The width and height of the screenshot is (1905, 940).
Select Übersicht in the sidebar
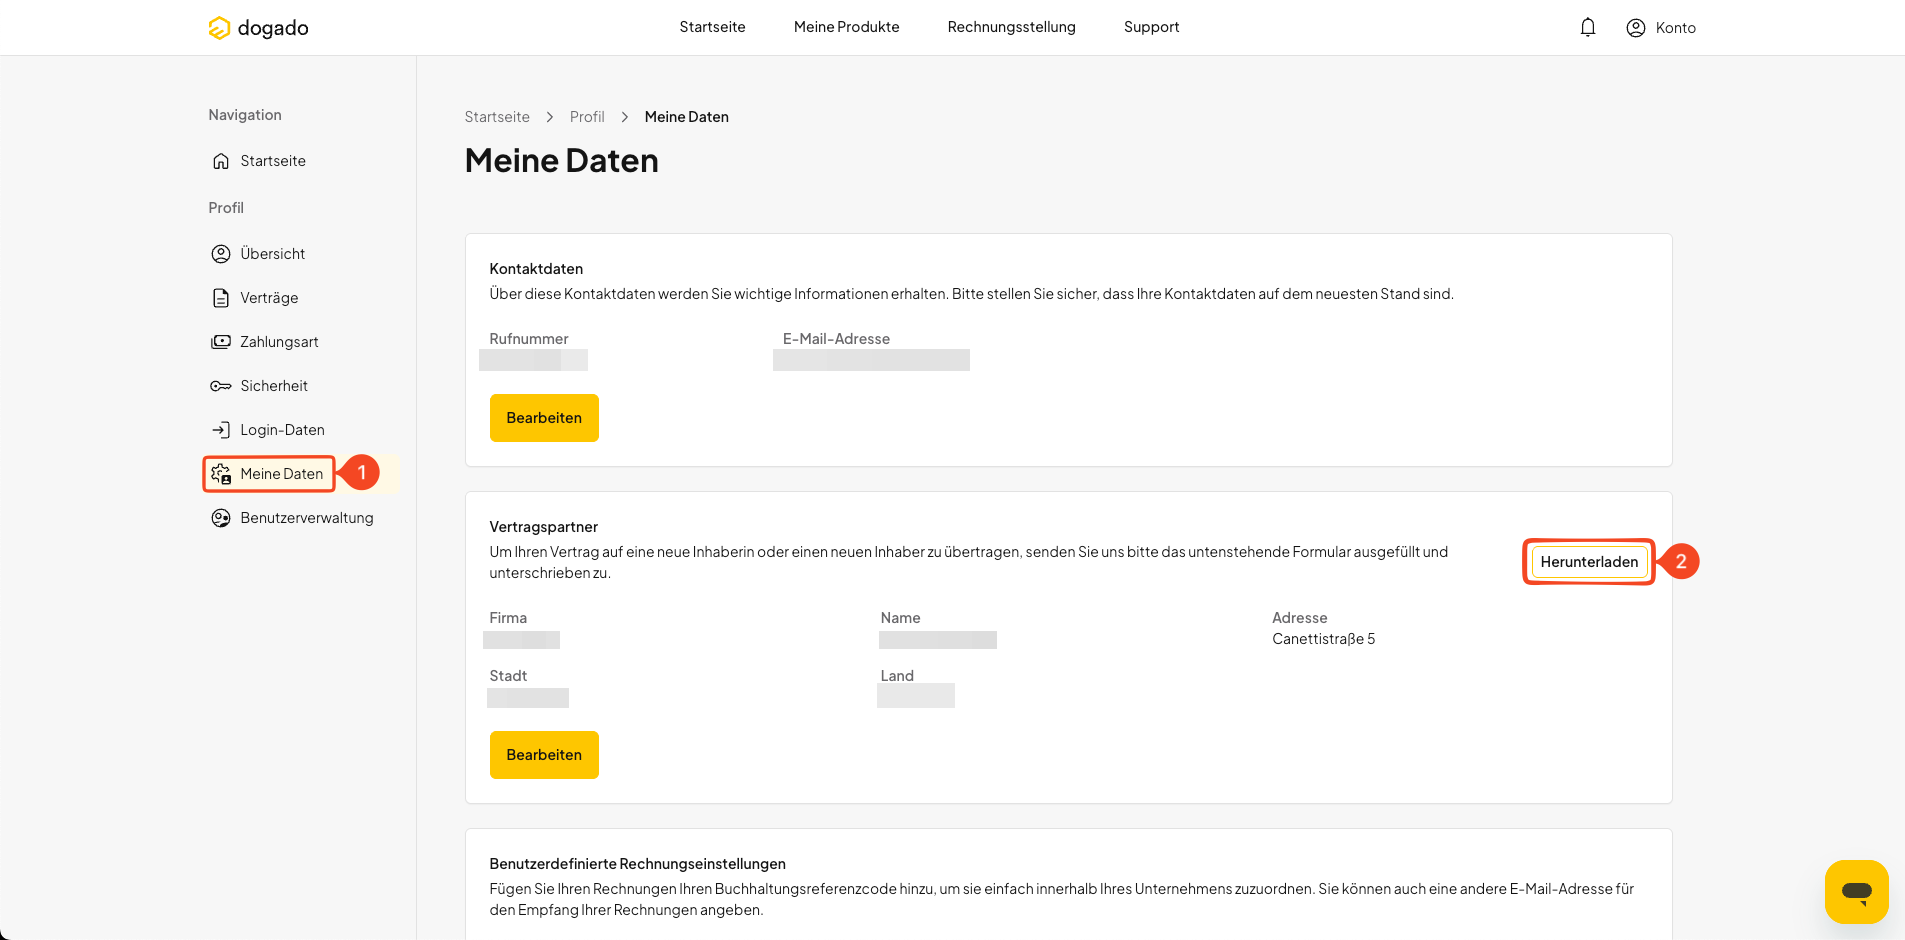[x=273, y=254]
